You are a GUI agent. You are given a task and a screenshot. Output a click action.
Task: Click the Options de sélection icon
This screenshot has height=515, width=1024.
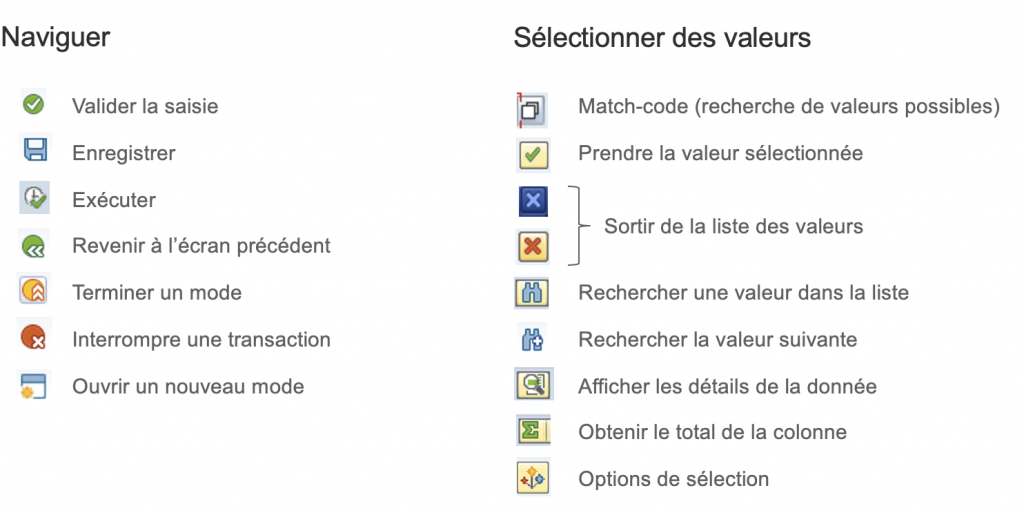[x=531, y=478]
